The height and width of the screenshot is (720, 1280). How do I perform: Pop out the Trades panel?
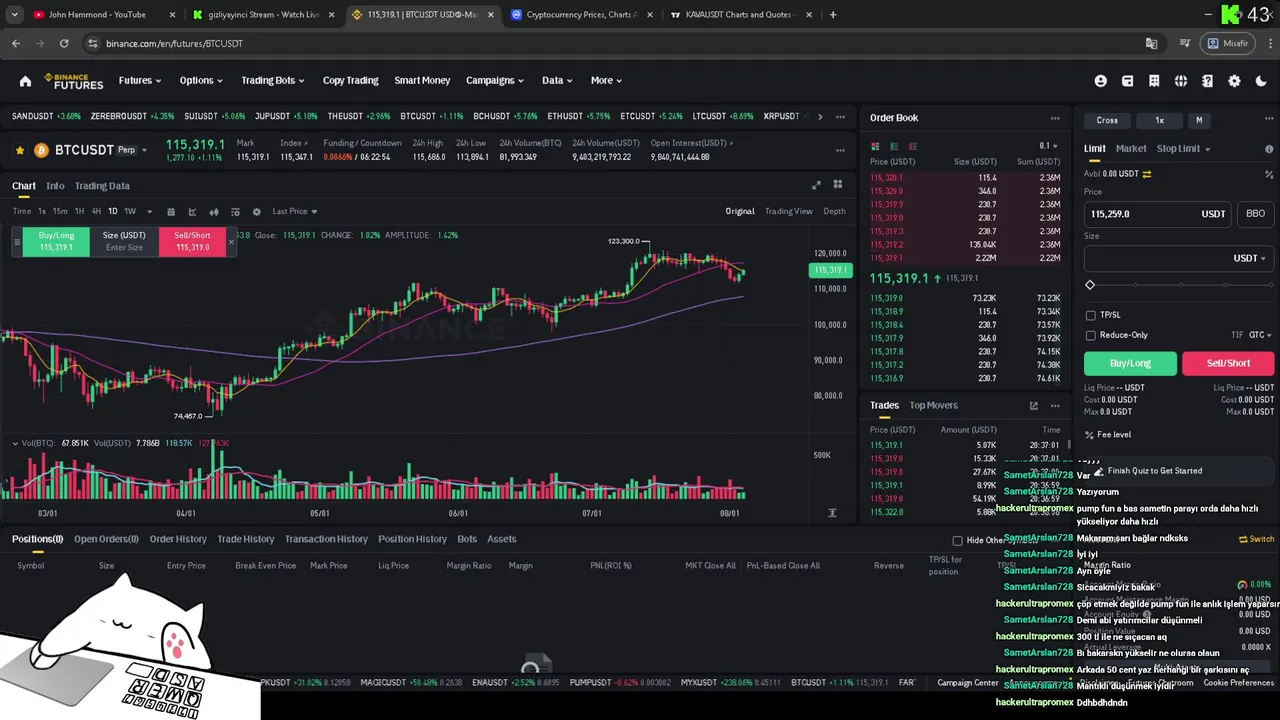coord(1033,406)
